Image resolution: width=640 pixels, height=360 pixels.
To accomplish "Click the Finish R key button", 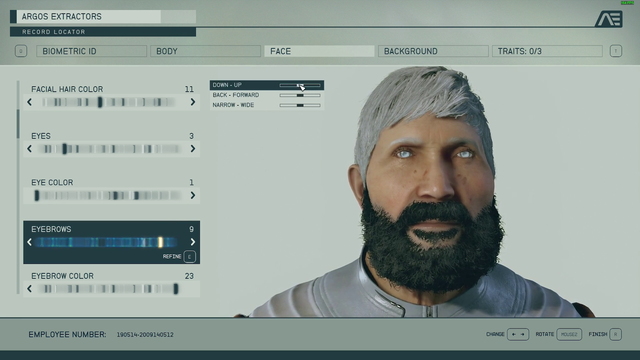I will [616, 334].
